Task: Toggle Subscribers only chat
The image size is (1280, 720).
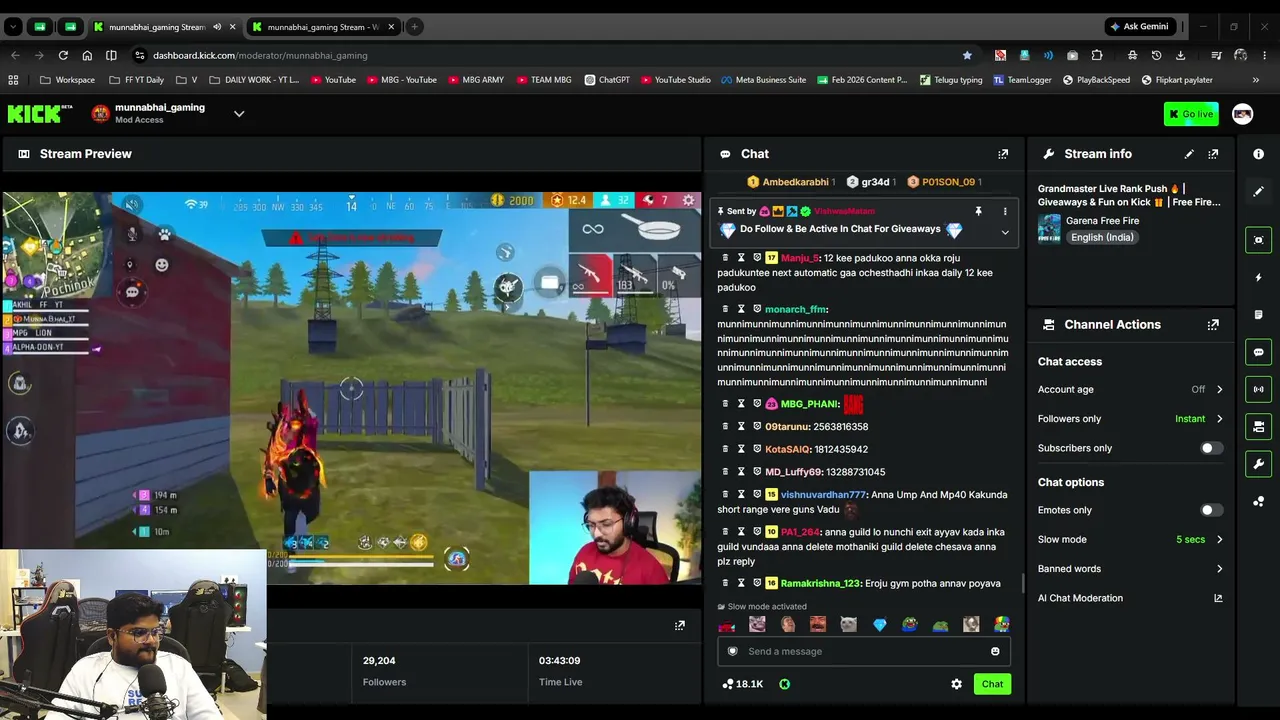Action: pyautogui.click(x=1211, y=448)
